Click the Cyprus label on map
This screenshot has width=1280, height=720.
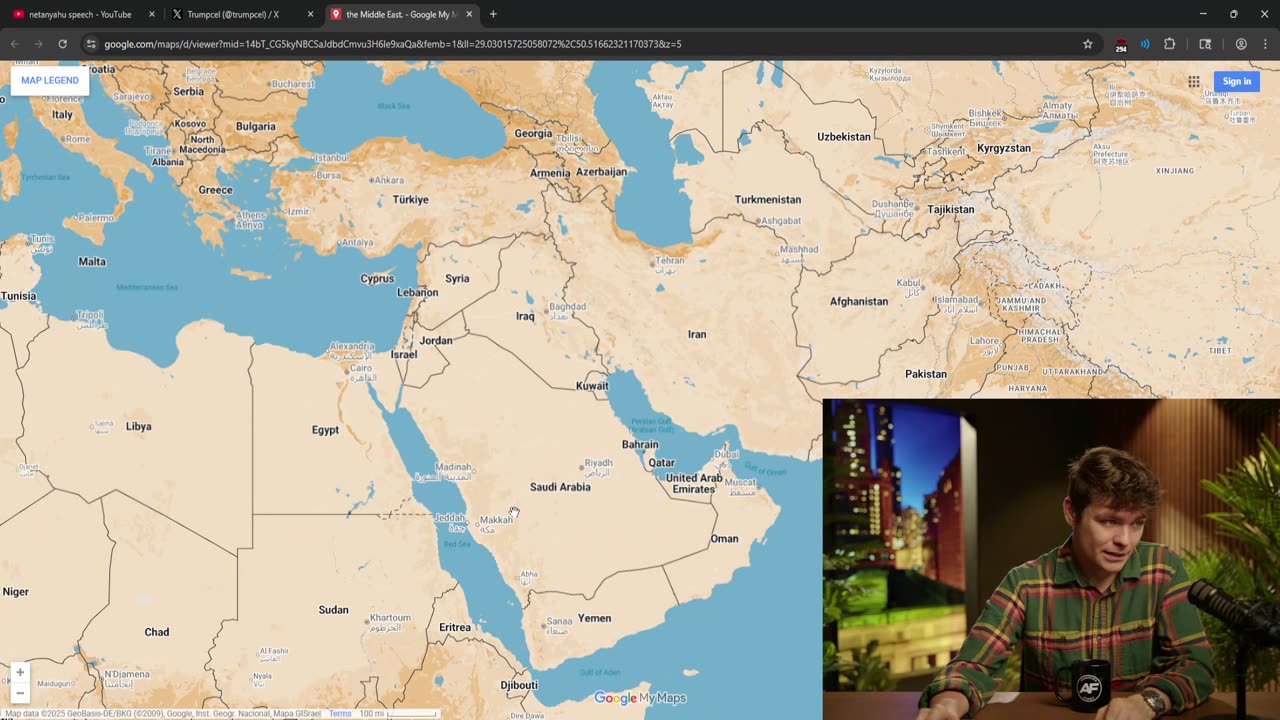[x=377, y=279]
